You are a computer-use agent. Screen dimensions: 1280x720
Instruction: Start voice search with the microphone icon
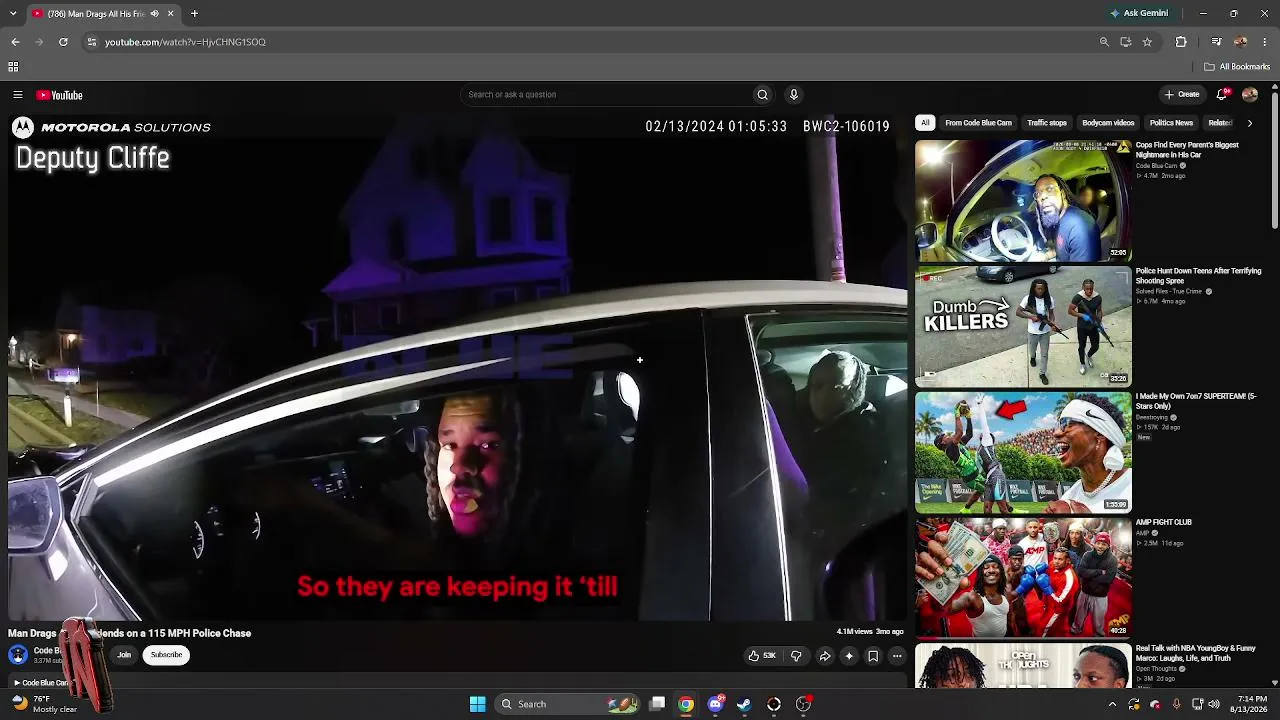pos(794,95)
